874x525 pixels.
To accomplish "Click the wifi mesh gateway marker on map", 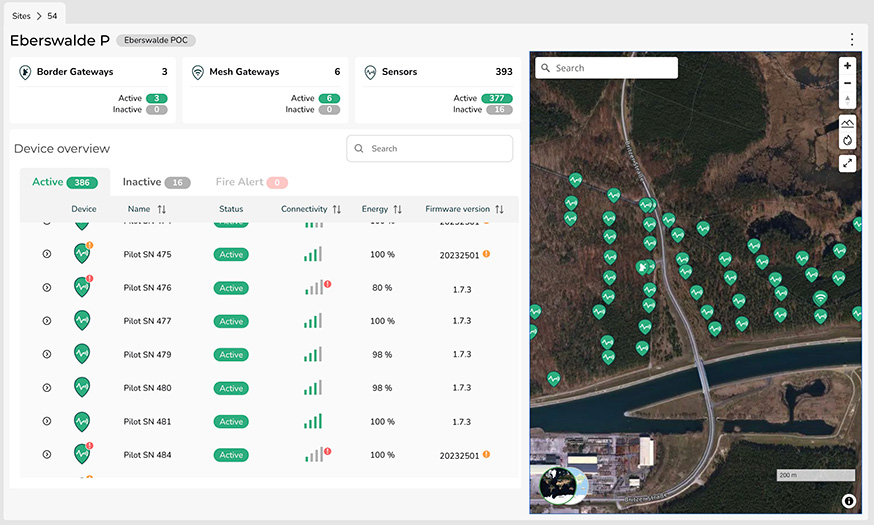I will coord(819,298).
